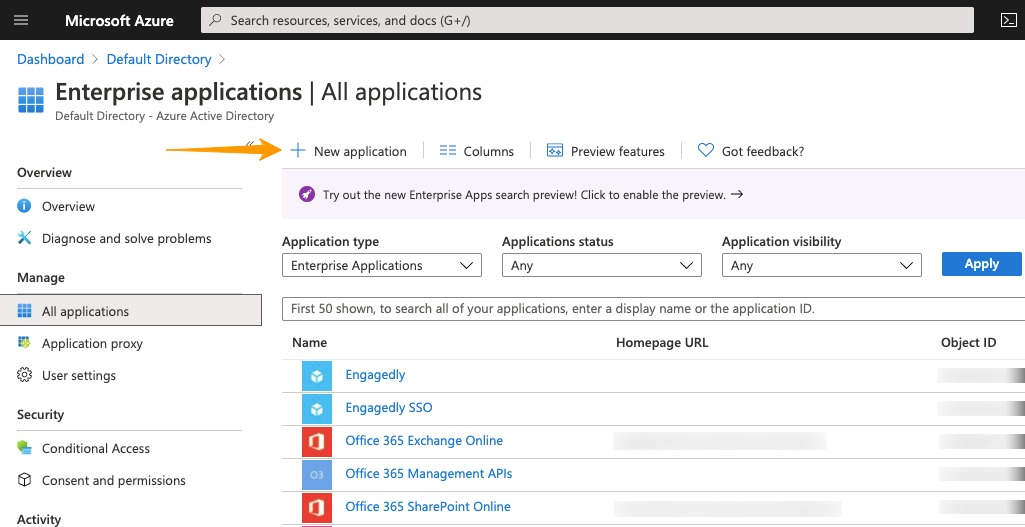Image resolution: width=1025 pixels, height=527 pixels.
Task: Click the rocket preview icon
Action: [x=307, y=194]
